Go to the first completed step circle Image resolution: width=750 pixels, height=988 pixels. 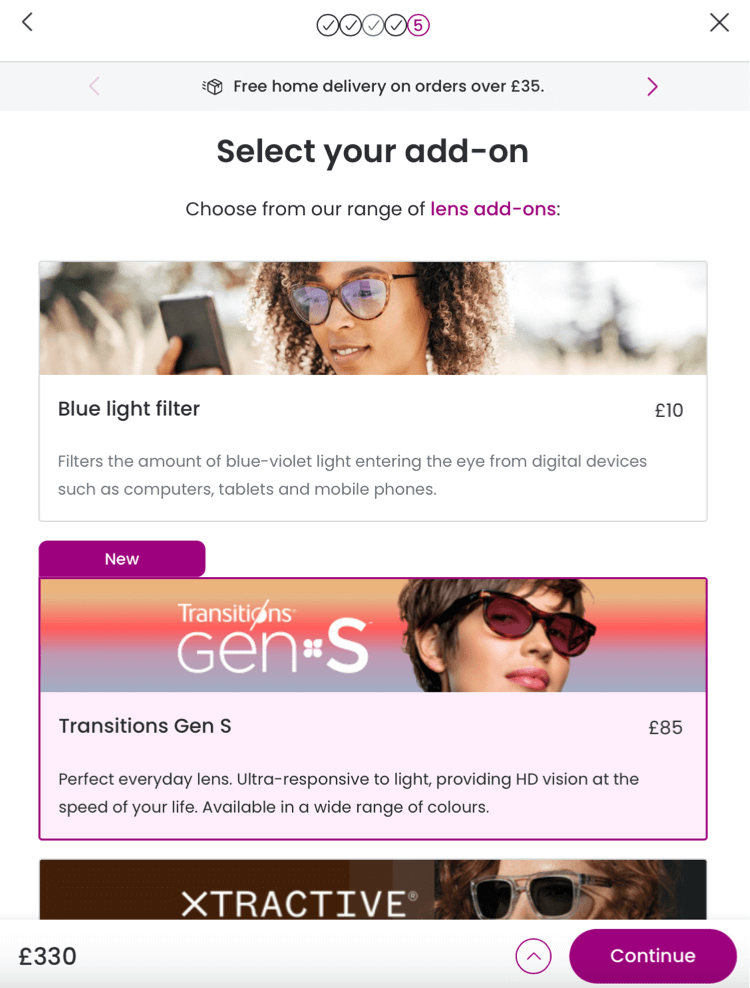click(x=327, y=25)
